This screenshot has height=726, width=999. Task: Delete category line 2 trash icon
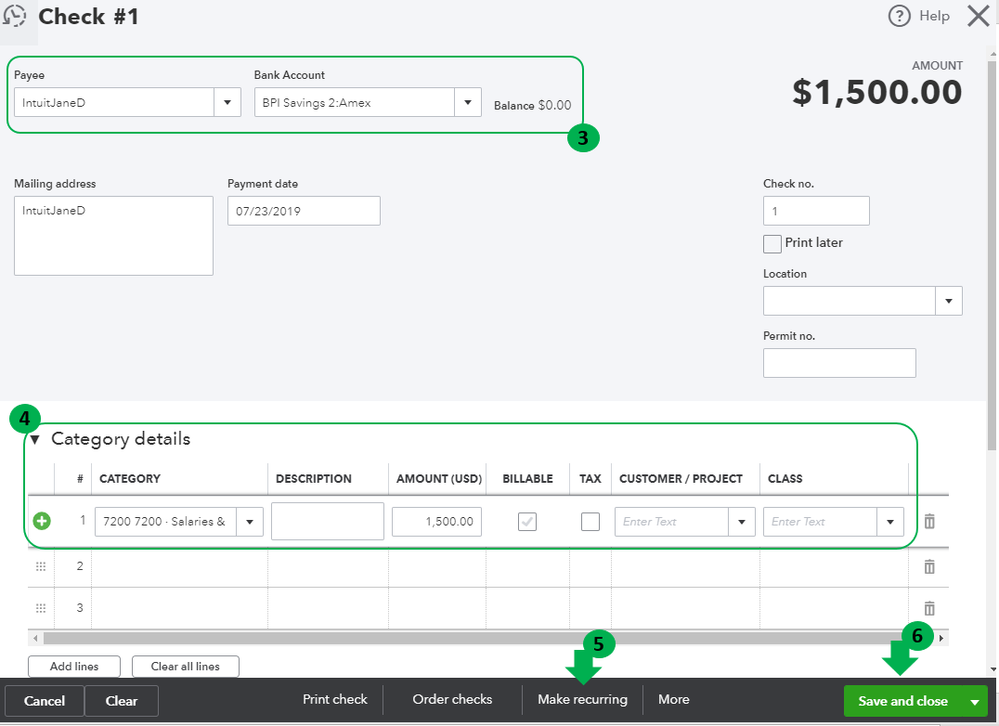(x=930, y=566)
